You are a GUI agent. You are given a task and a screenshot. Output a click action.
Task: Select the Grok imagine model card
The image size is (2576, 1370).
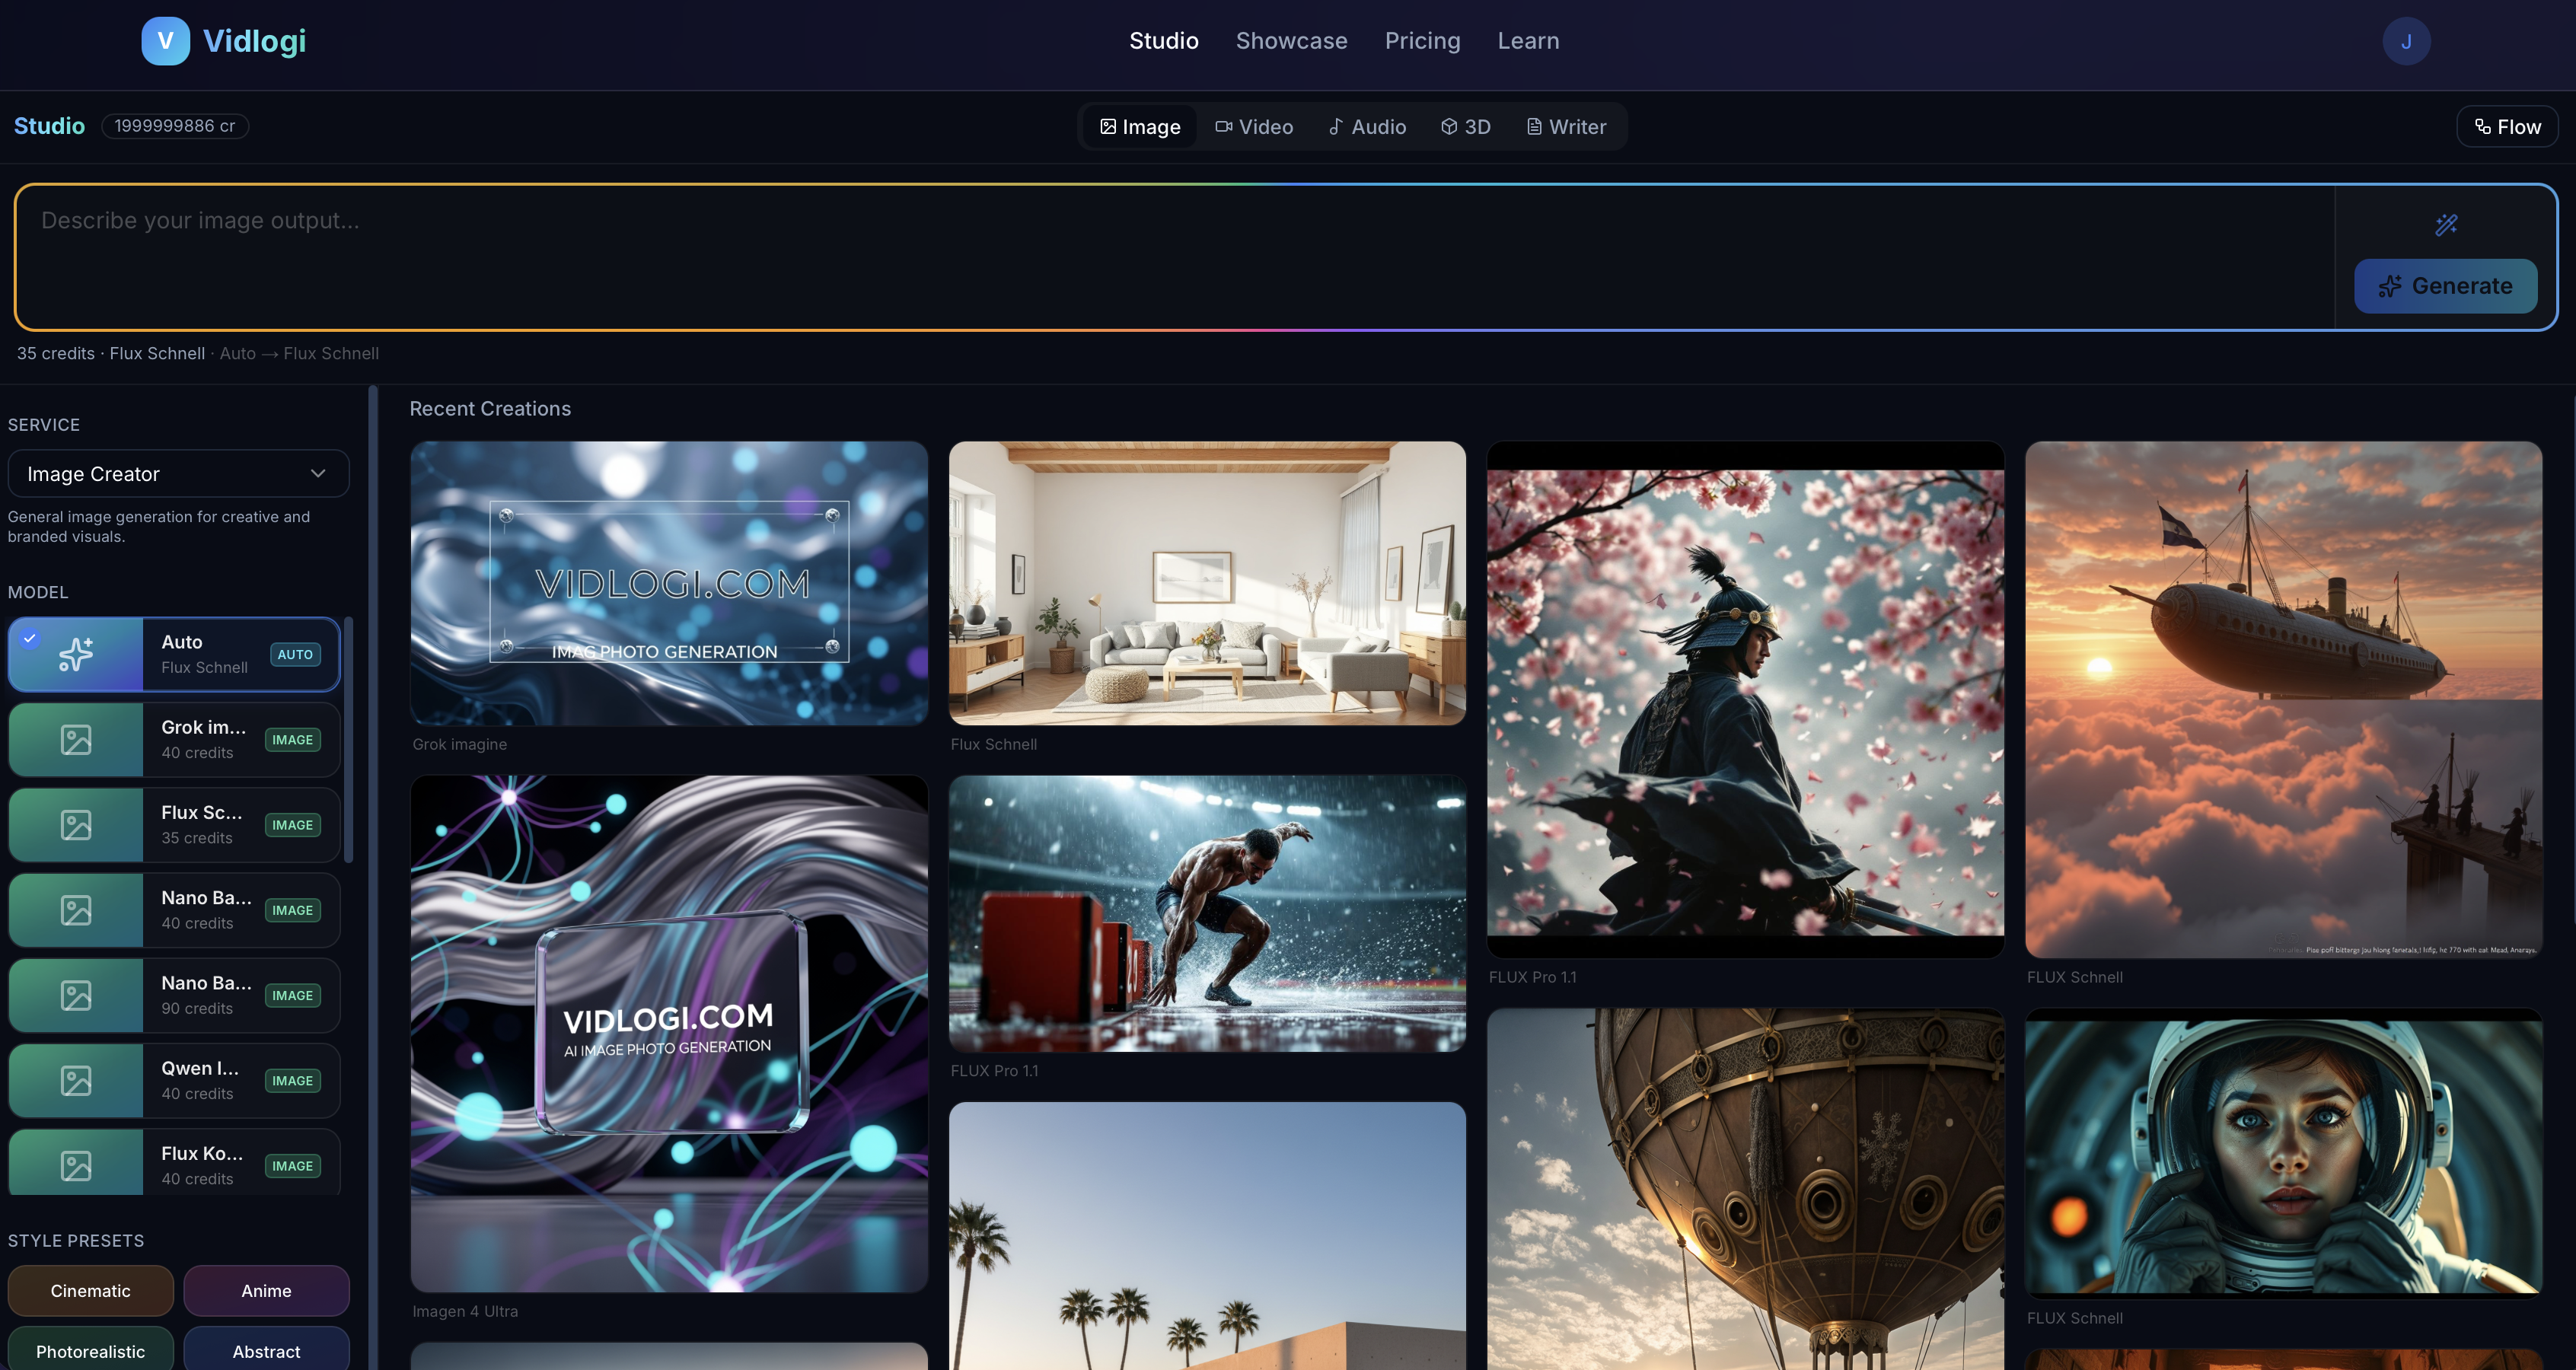click(175, 740)
